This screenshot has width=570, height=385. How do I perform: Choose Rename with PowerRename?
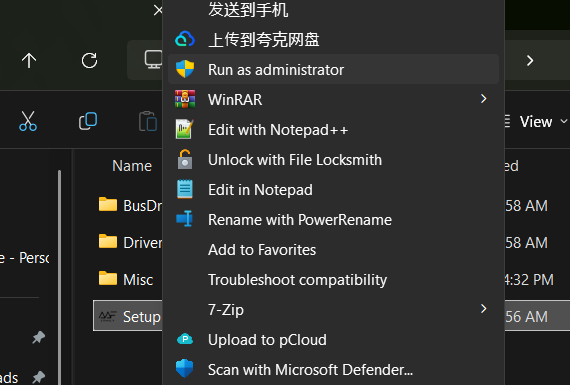[333, 220]
